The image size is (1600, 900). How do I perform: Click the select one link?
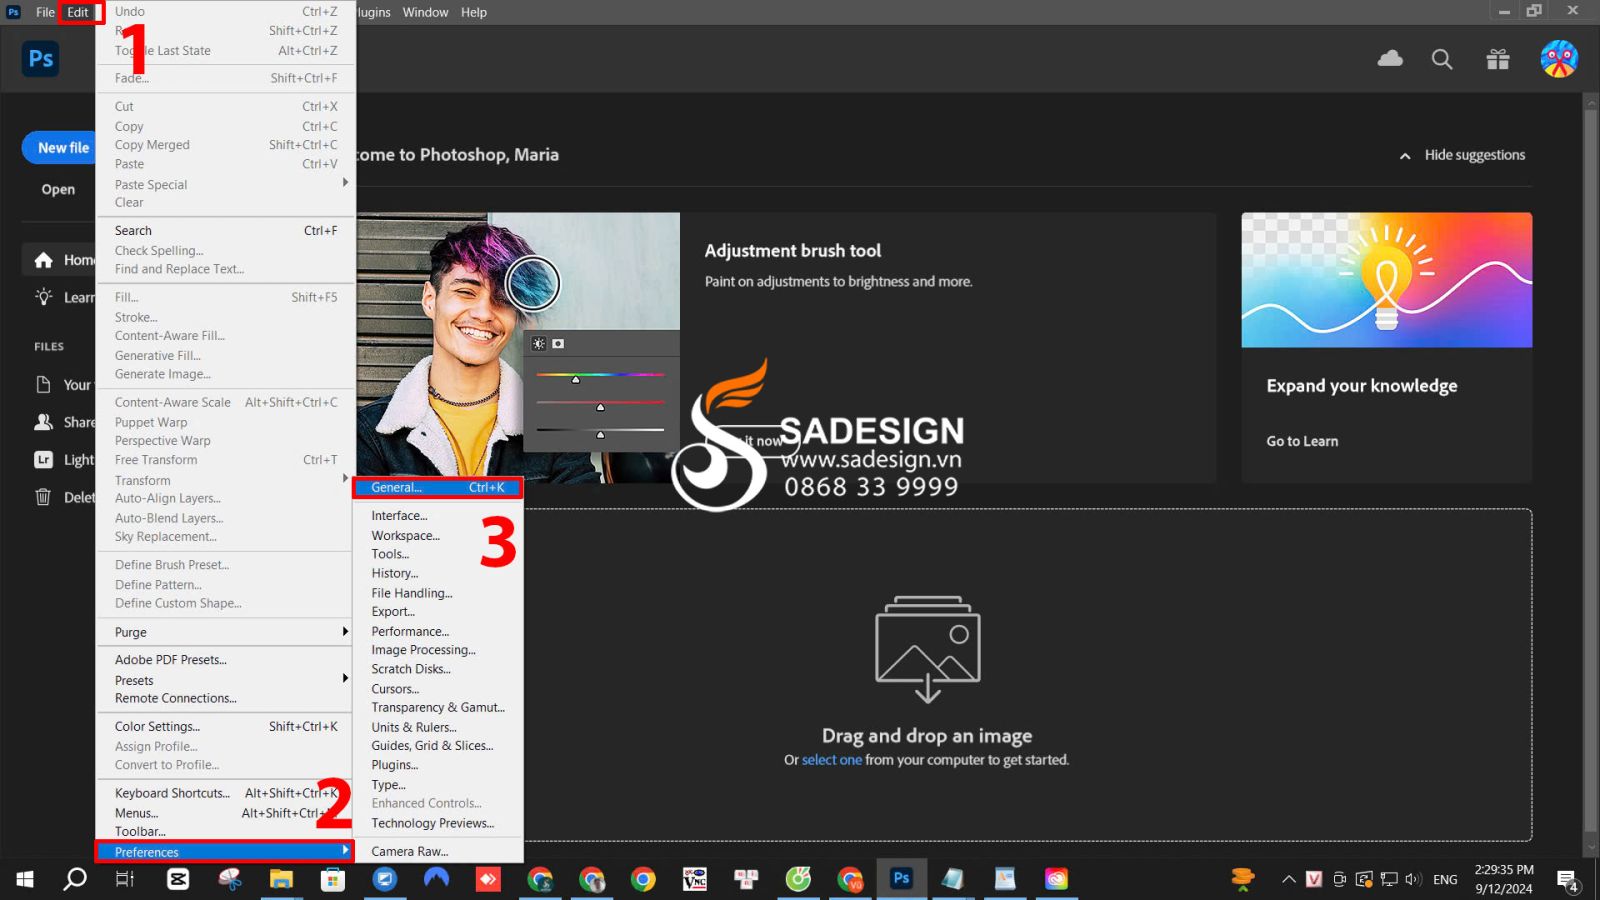pos(831,760)
